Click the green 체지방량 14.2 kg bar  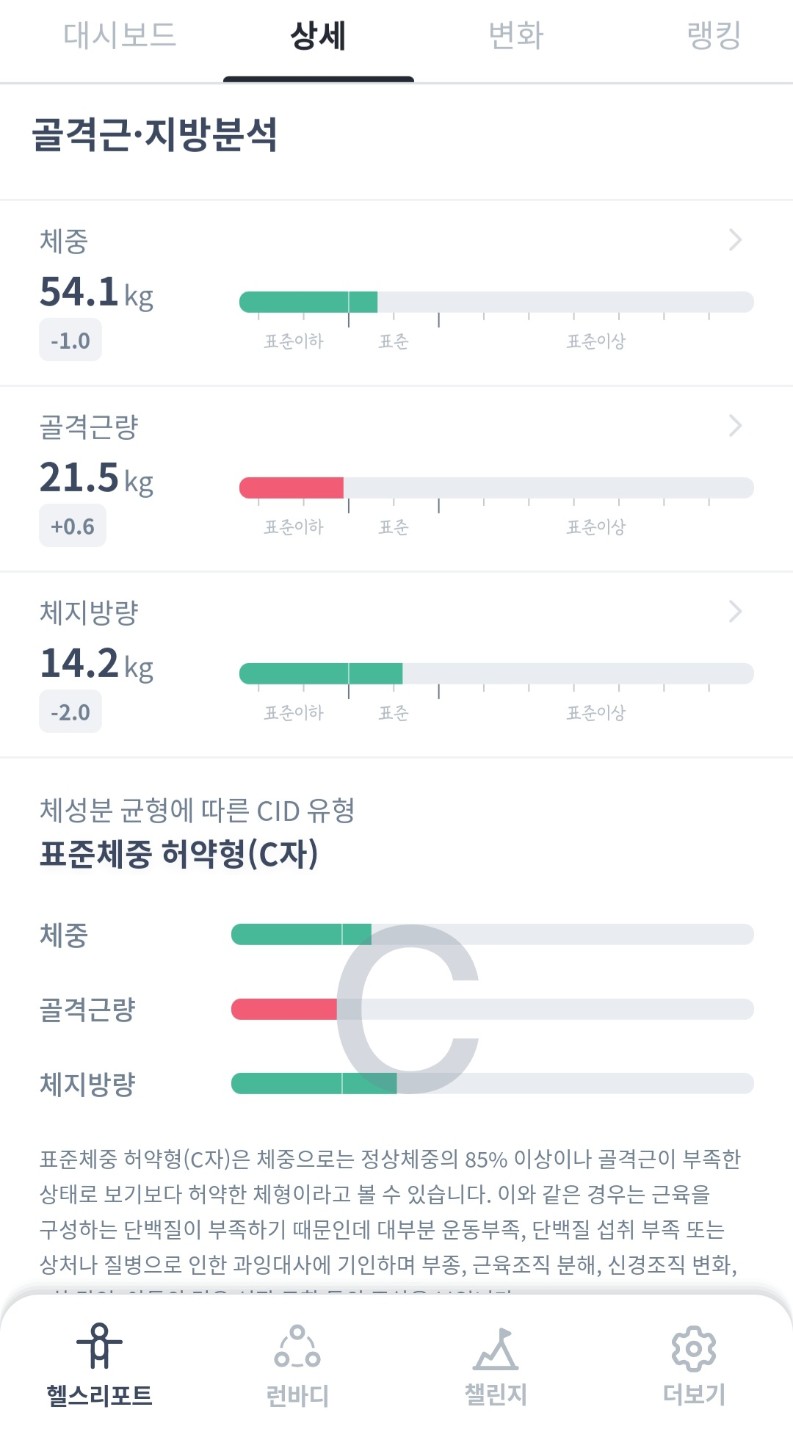(320, 674)
